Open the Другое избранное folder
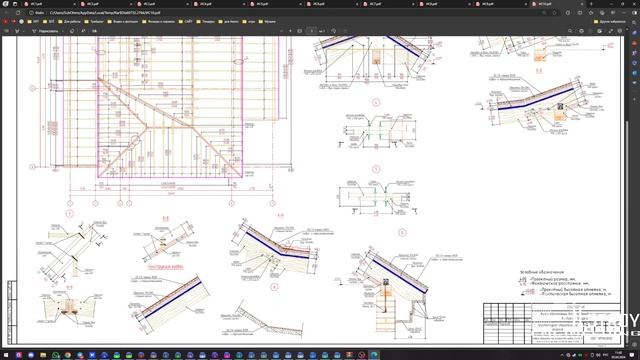Image resolution: width=640 pixels, height=360 pixels. (610, 21)
